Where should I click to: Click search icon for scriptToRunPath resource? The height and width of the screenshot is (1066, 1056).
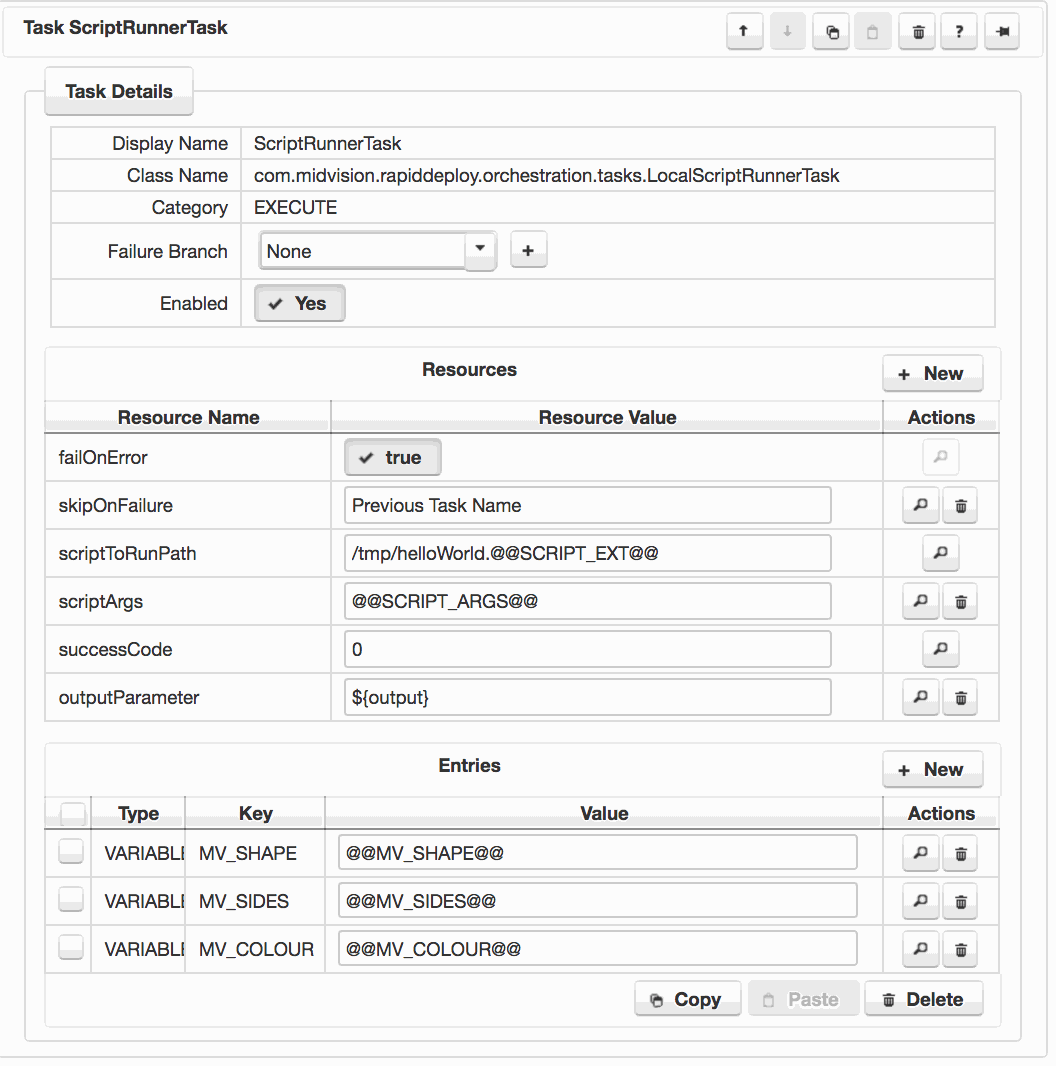pos(940,553)
